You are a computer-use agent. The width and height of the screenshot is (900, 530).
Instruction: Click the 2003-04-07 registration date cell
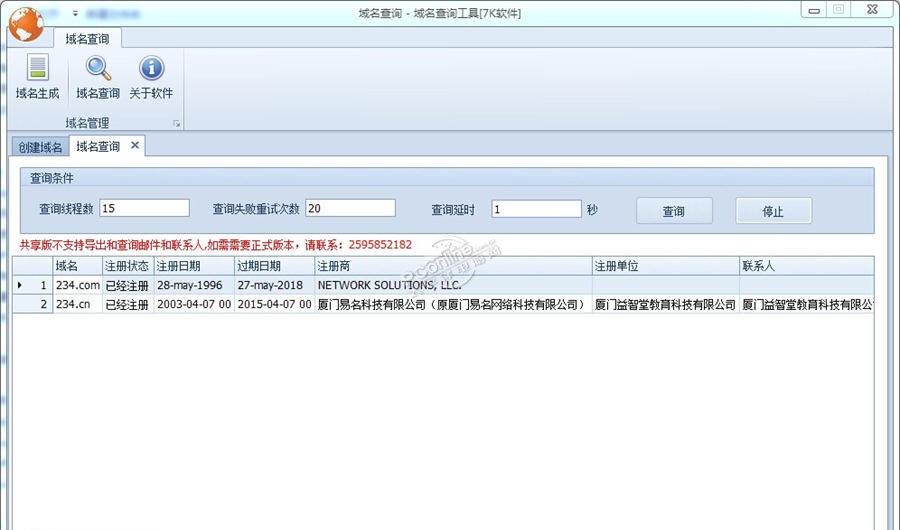(x=194, y=304)
